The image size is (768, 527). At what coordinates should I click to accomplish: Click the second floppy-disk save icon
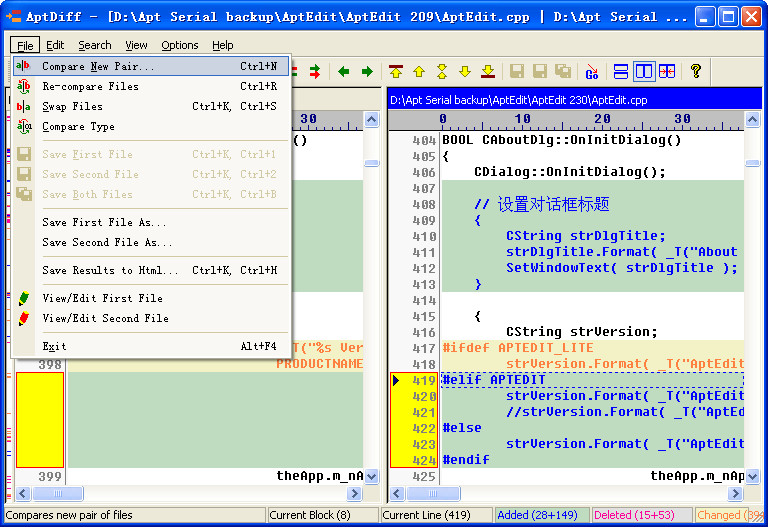540,72
